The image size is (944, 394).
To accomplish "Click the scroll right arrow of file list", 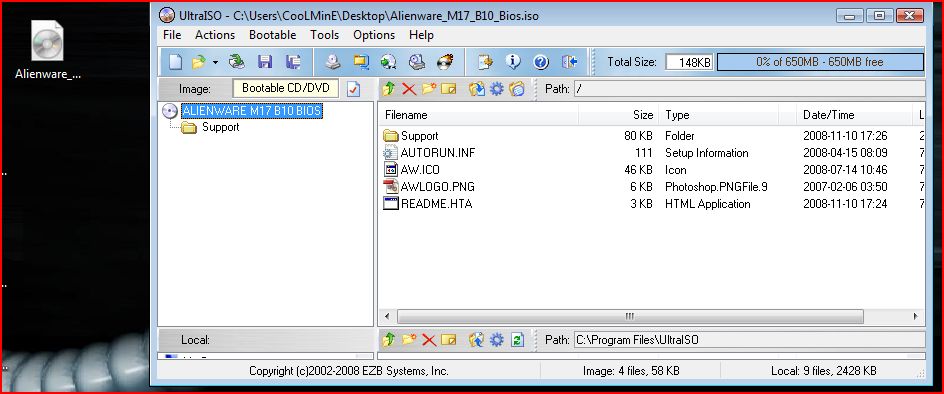I will coord(916,316).
